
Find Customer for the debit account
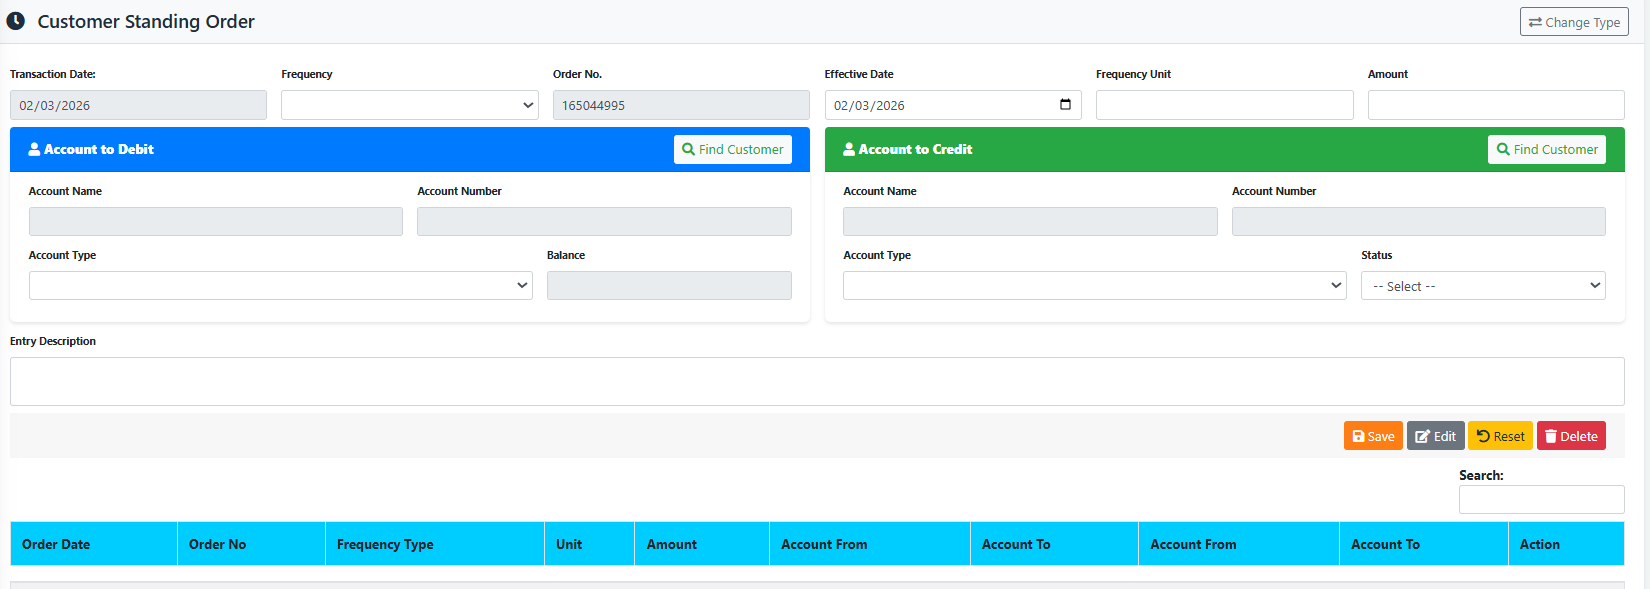(x=732, y=149)
